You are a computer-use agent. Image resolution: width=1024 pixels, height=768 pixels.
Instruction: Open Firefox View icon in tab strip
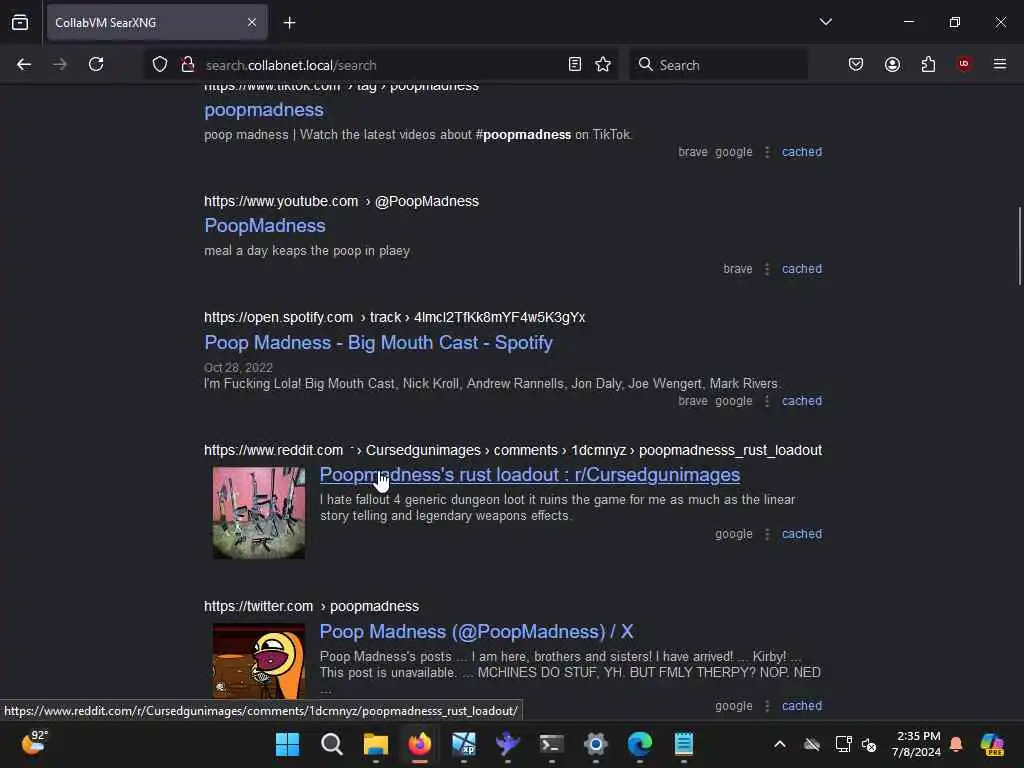(x=20, y=23)
